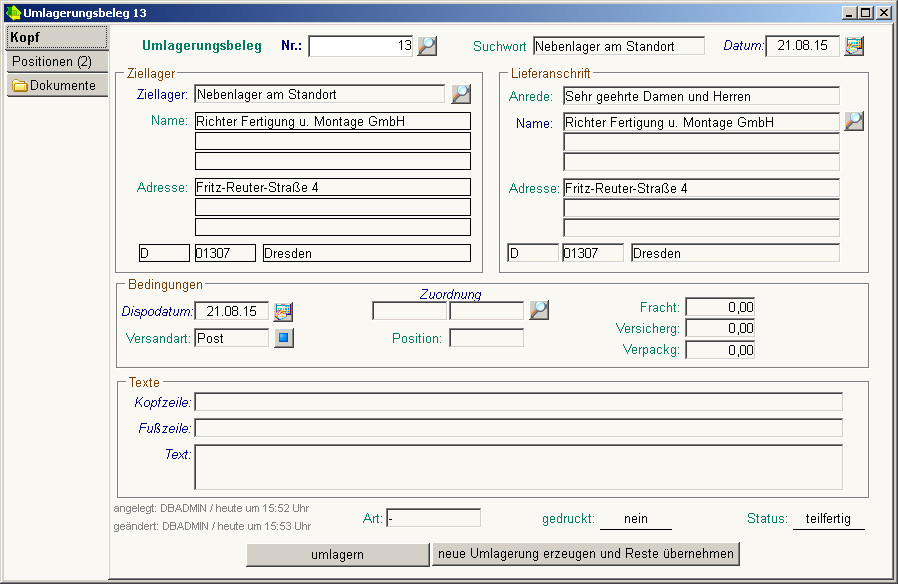Click neue Umlagerung erzeugen und Reste übernehmen

point(585,554)
